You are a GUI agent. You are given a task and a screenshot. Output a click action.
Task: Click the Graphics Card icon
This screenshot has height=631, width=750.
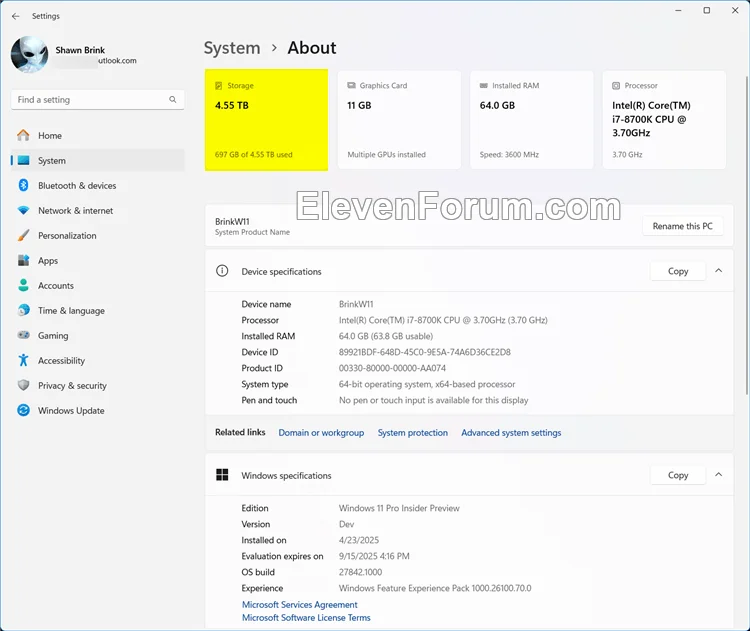351,86
